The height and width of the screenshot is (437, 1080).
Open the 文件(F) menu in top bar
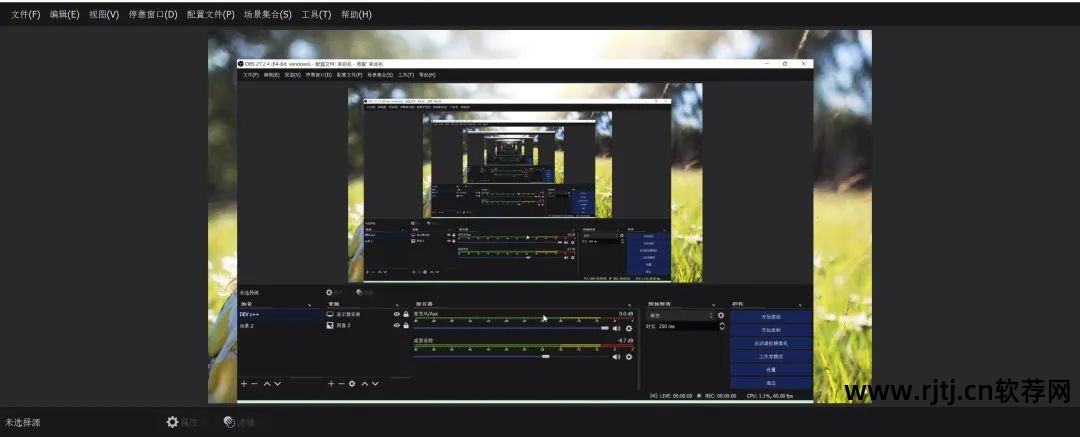coord(25,15)
